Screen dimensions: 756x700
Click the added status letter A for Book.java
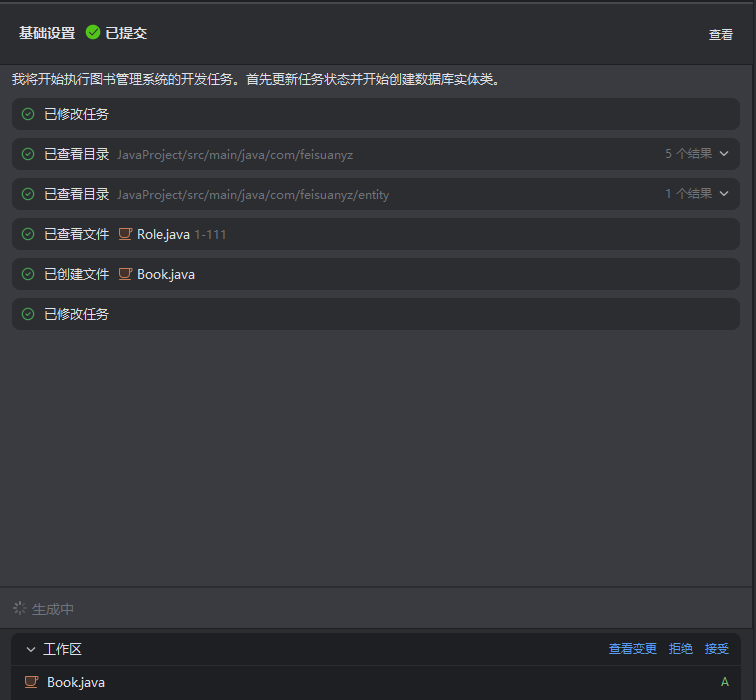(725, 682)
